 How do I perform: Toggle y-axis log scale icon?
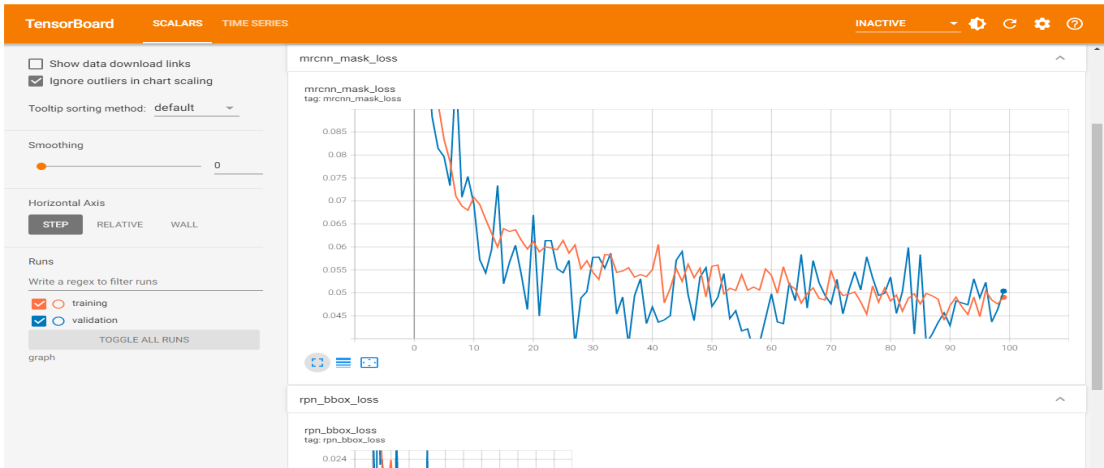342,362
